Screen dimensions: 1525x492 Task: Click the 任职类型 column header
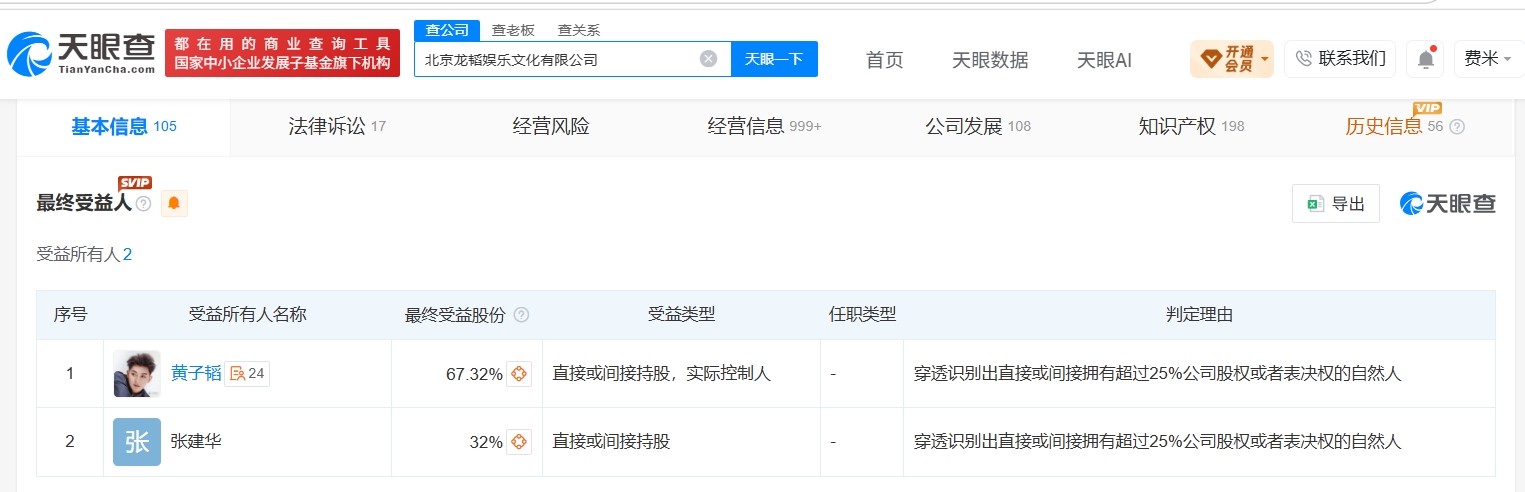[862, 315]
